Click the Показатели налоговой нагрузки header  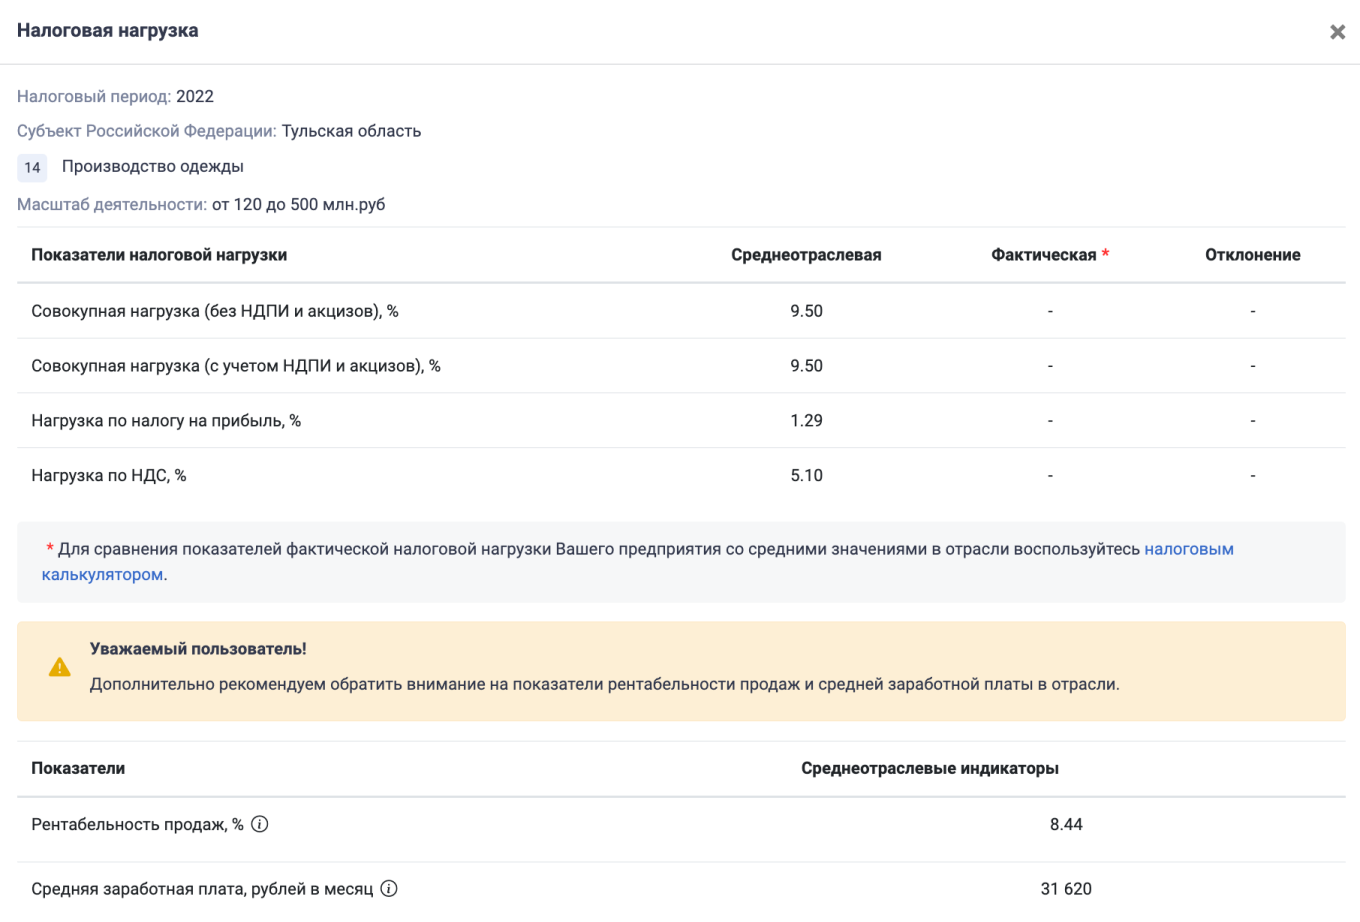click(159, 255)
